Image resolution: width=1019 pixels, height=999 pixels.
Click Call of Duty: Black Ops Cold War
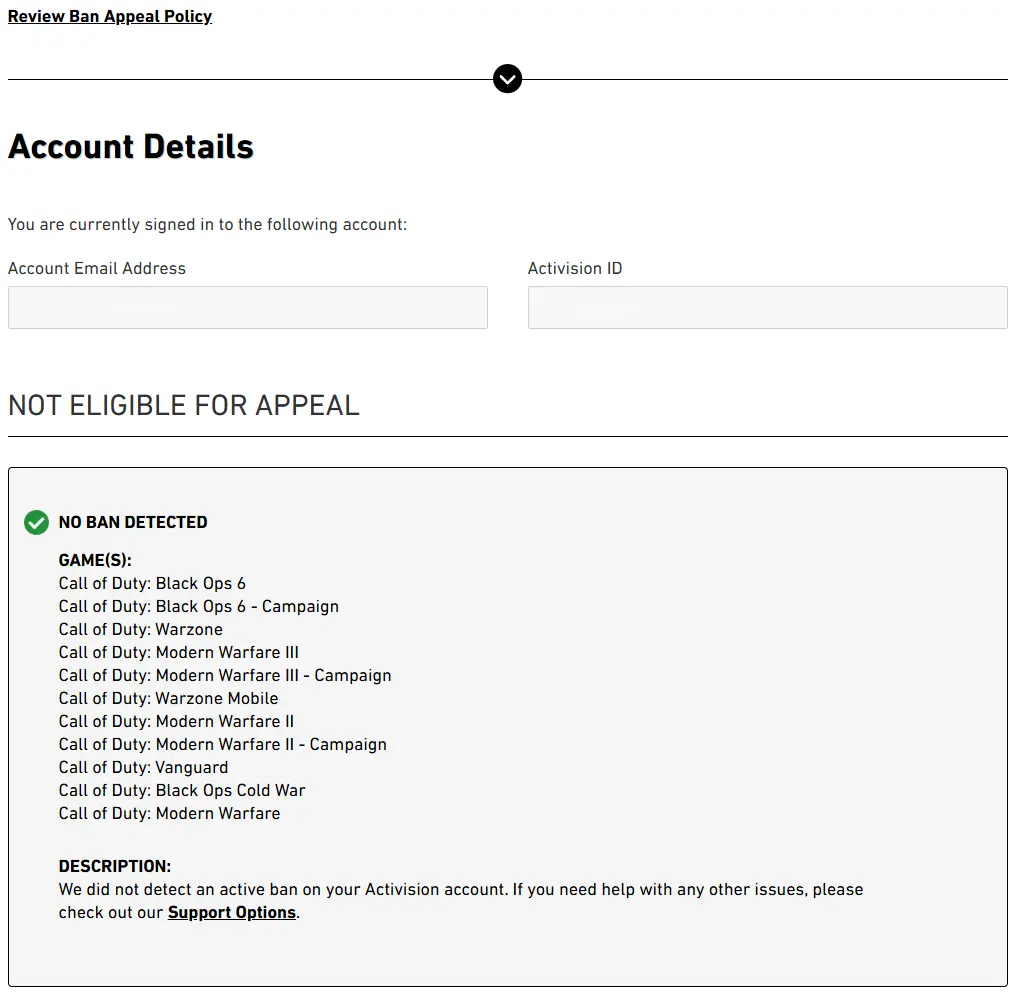point(182,790)
